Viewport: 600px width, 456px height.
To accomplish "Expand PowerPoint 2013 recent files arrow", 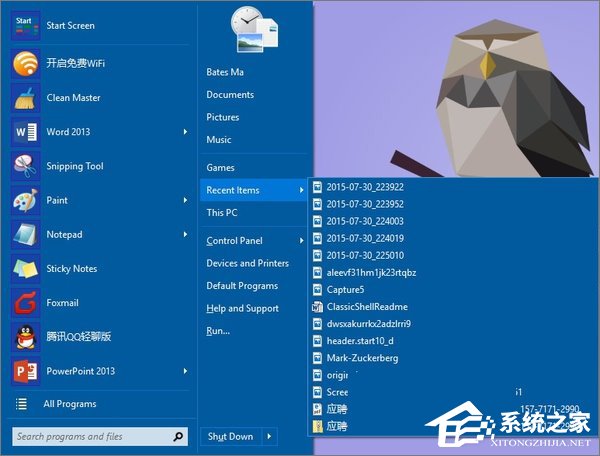I will point(185,371).
